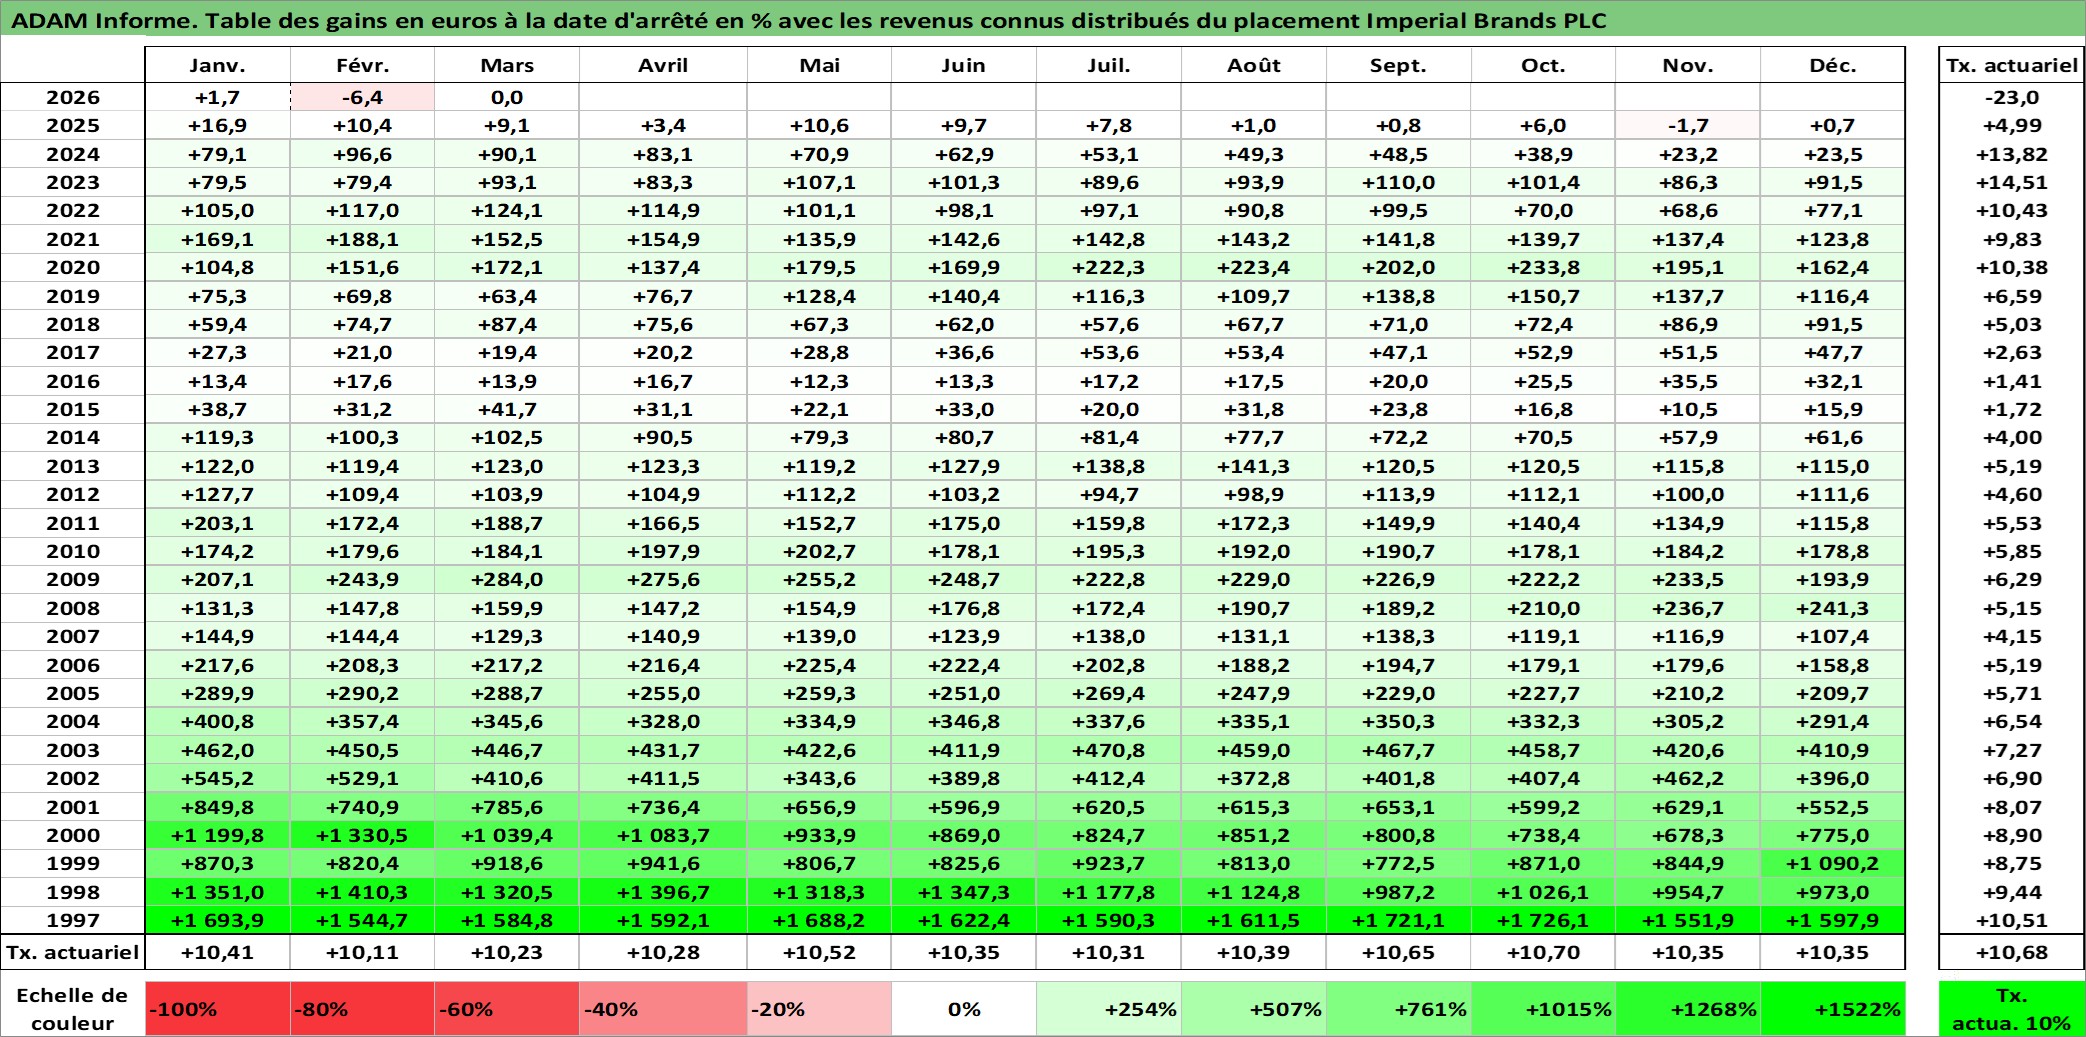Select the 'Oct.' column header
The height and width of the screenshot is (1037, 2086).
[x=1543, y=65]
